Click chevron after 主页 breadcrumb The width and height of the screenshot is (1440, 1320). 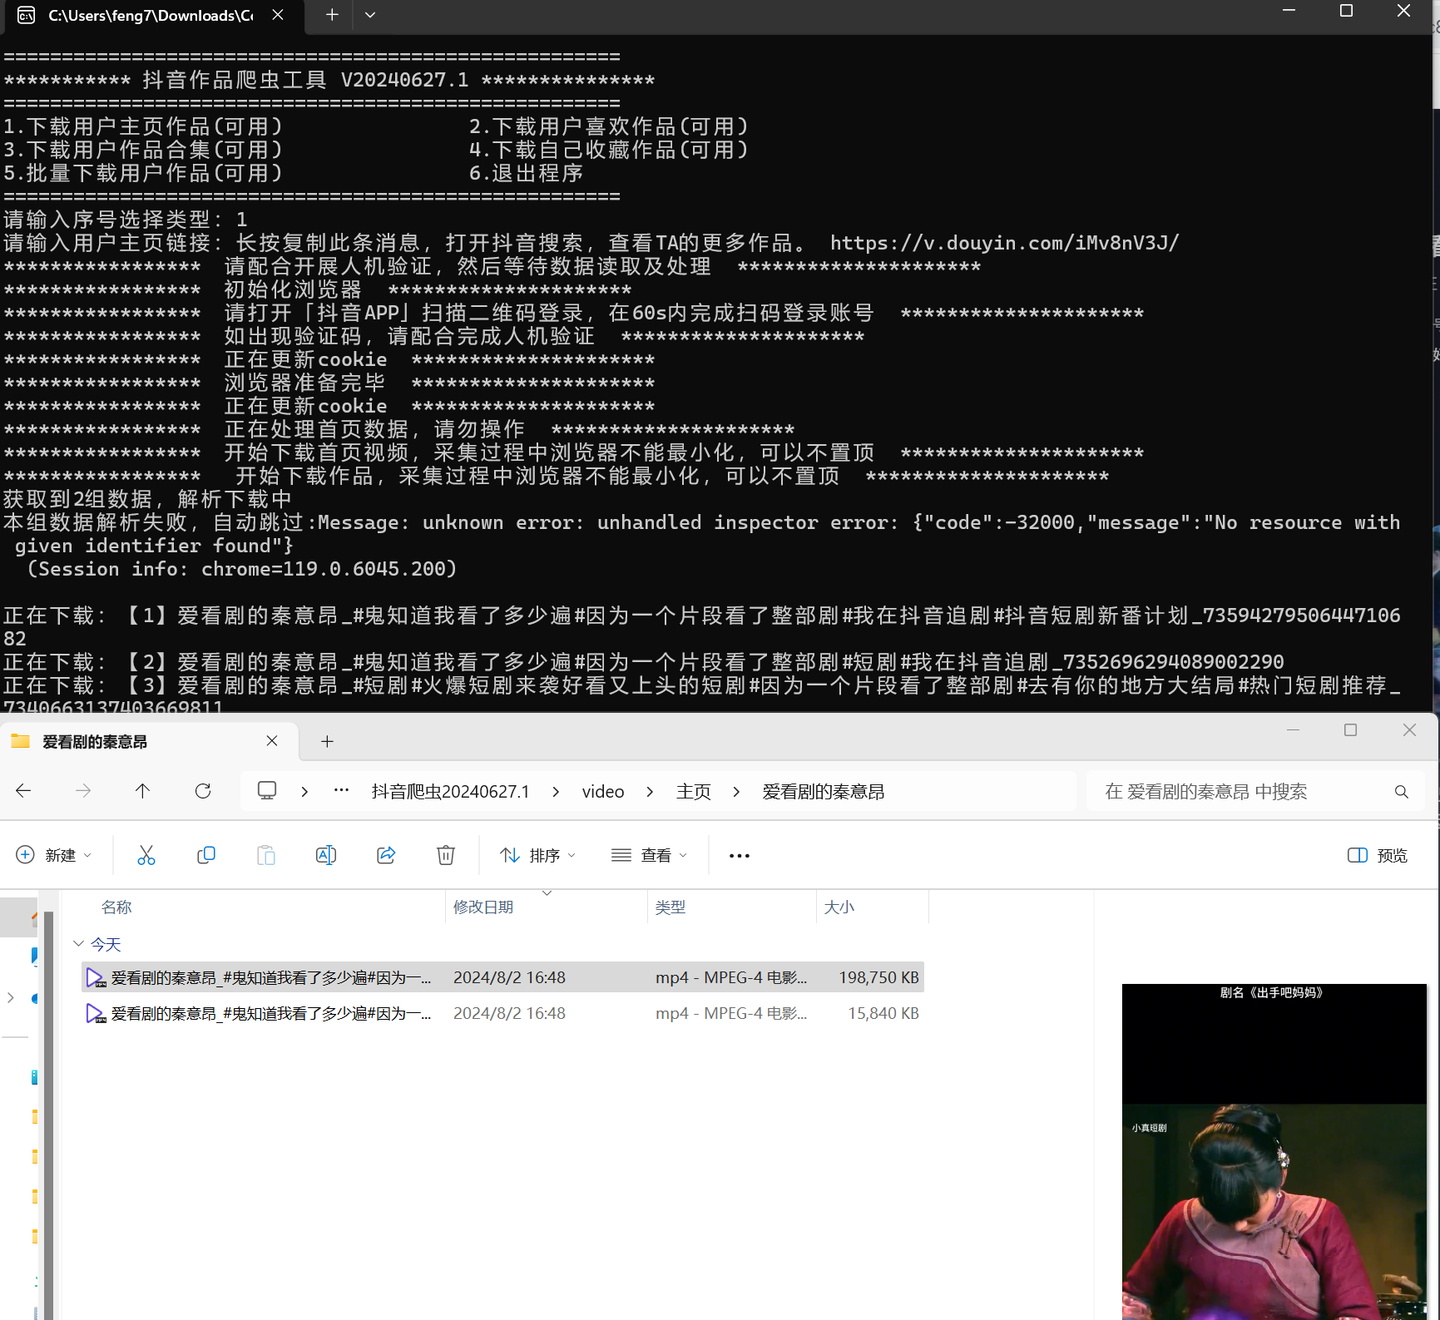[737, 792]
